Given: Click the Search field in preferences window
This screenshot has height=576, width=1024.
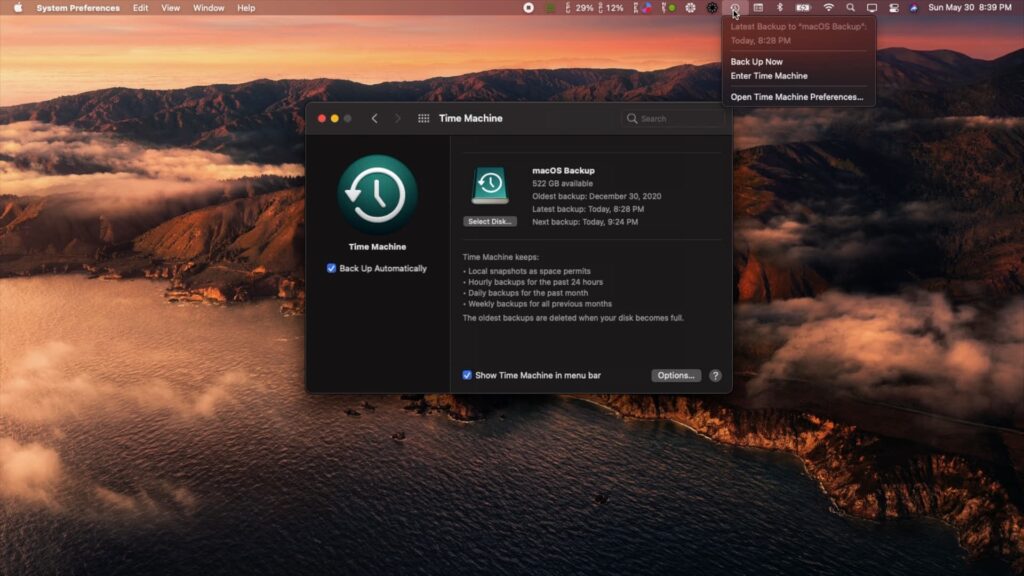Looking at the screenshot, I should (x=673, y=118).
